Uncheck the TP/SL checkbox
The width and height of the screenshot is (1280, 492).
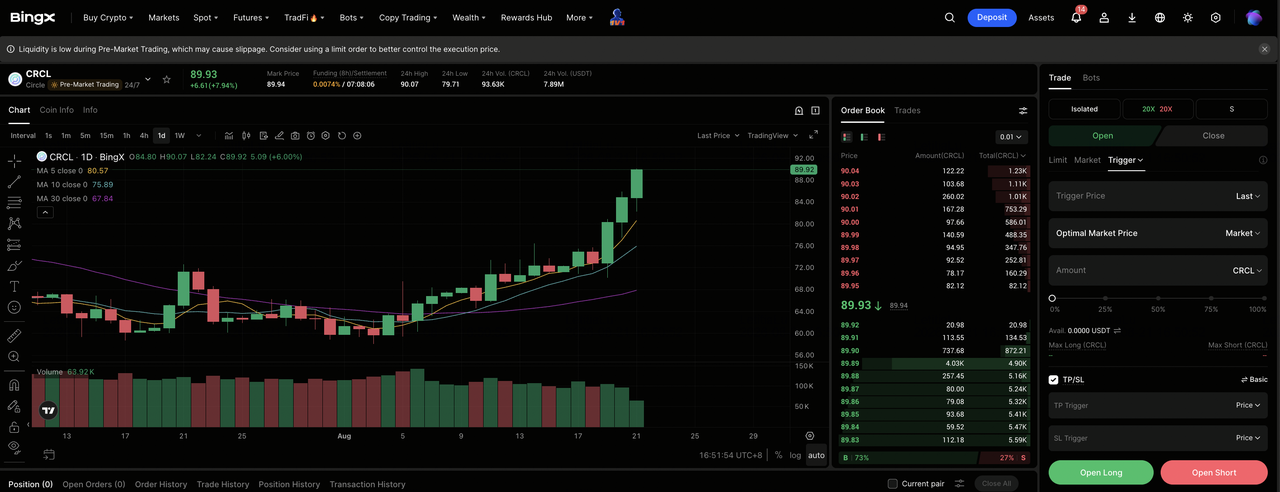point(1054,380)
